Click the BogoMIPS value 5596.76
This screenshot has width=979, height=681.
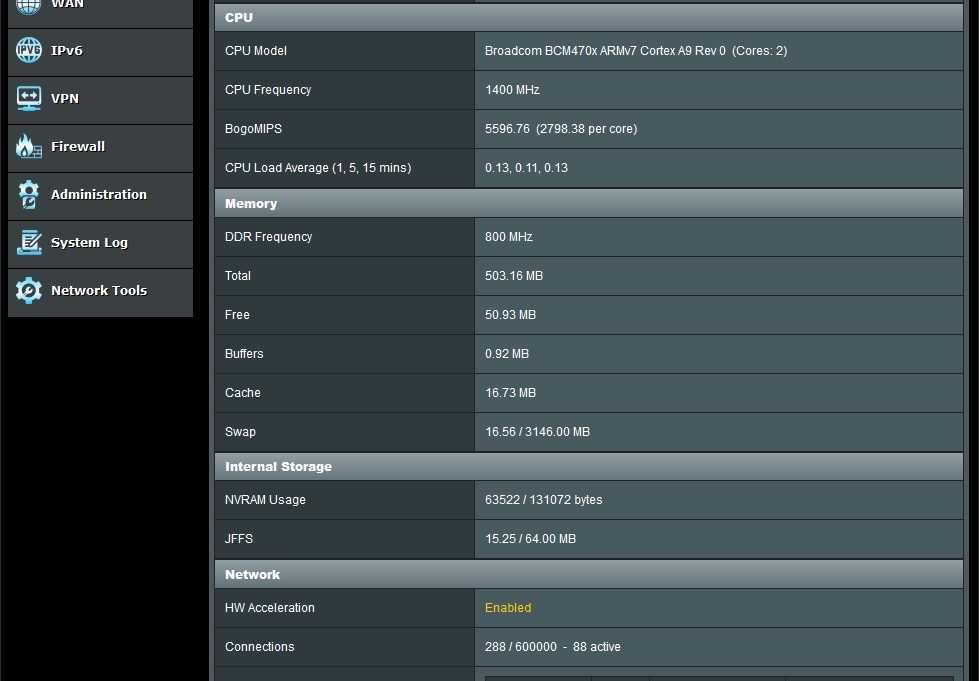pos(561,129)
